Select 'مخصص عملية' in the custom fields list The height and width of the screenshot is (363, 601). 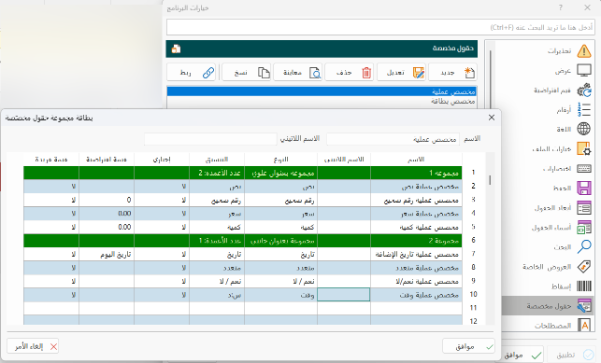click(x=322, y=92)
